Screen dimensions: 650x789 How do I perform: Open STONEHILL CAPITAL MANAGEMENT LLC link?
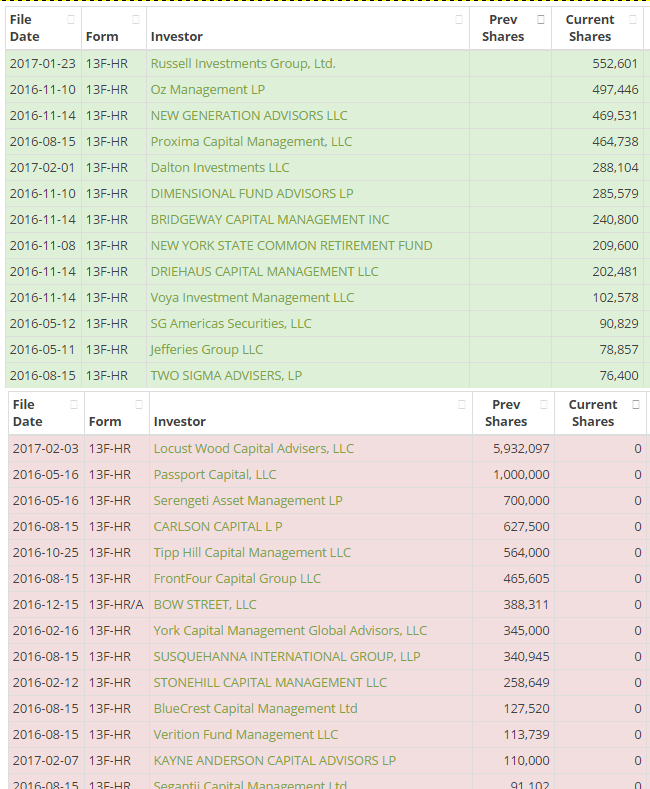pos(270,683)
